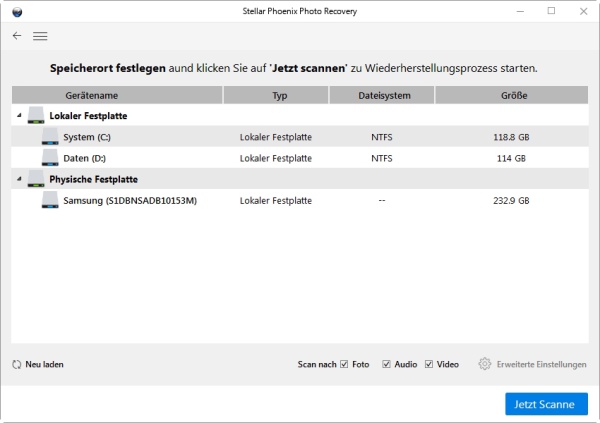Click the Scan nach label
Image resolution: width=600 pixels, height=423 pixels.
pyautogui.click(x=317, y=364)
